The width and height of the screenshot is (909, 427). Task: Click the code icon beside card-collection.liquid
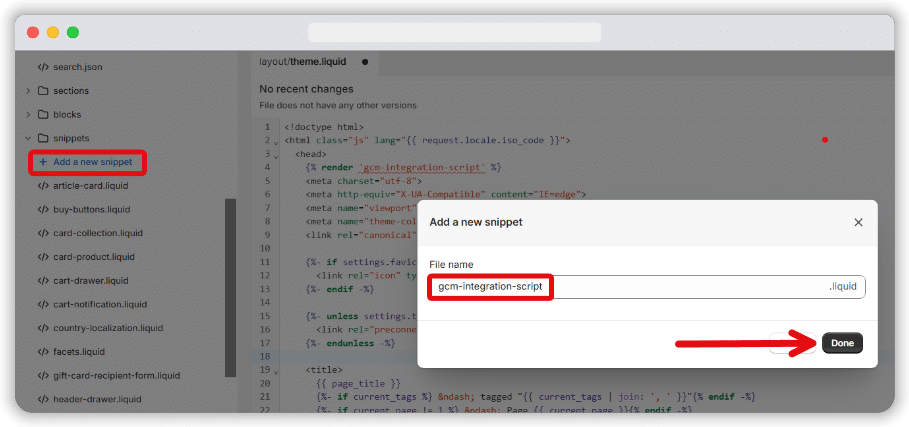coord(43,233)
